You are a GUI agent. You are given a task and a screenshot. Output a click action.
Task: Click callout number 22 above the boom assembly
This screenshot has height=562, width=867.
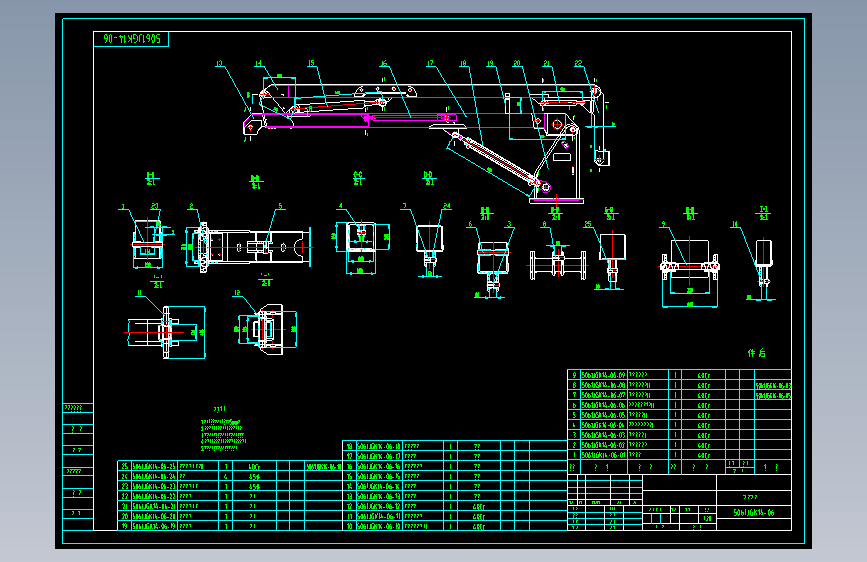(578, 64)
